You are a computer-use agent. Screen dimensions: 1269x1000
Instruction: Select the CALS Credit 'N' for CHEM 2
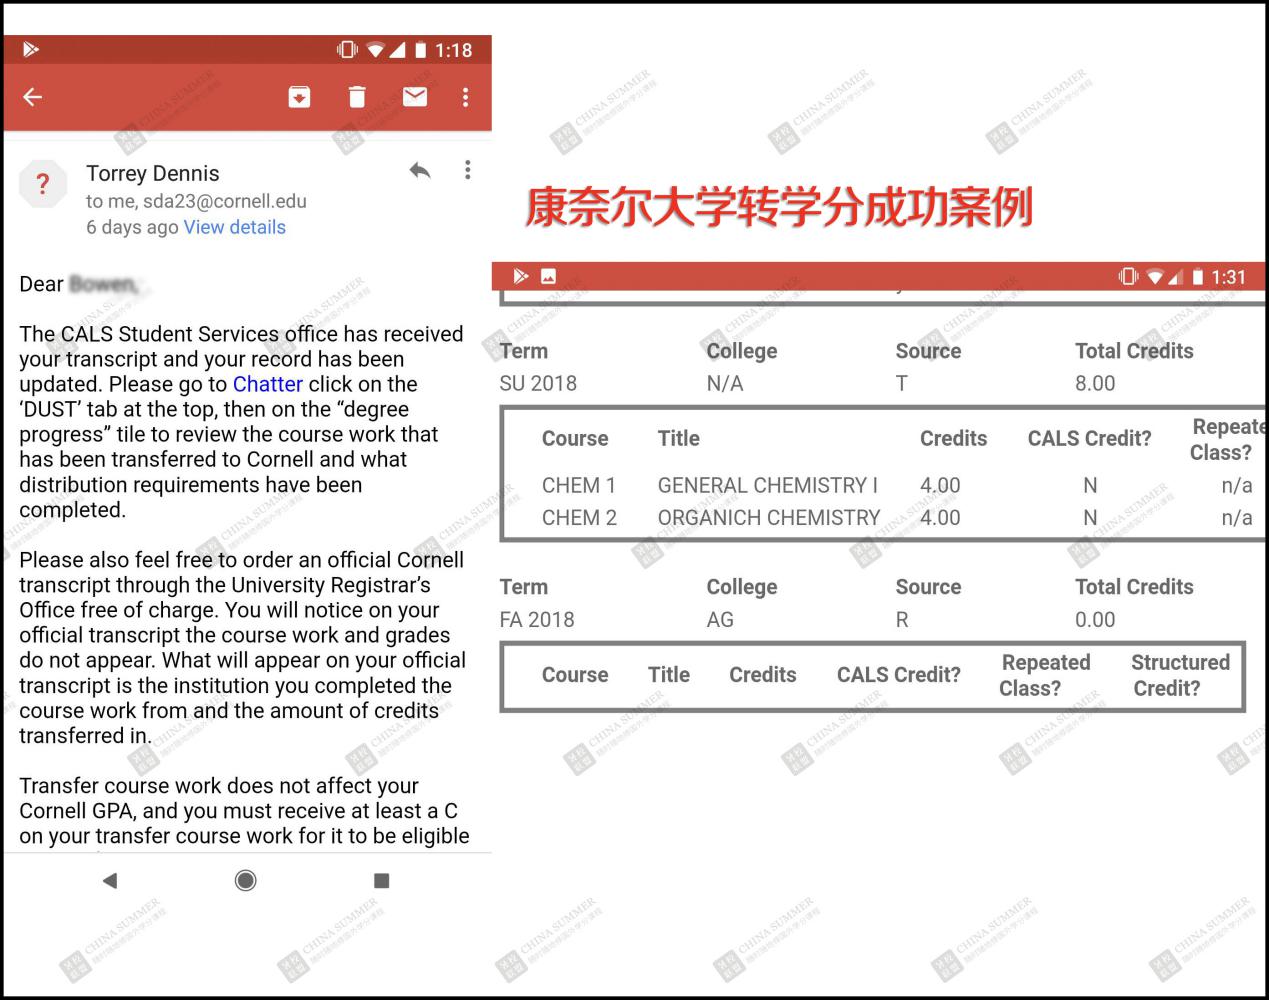(1090, 517)
